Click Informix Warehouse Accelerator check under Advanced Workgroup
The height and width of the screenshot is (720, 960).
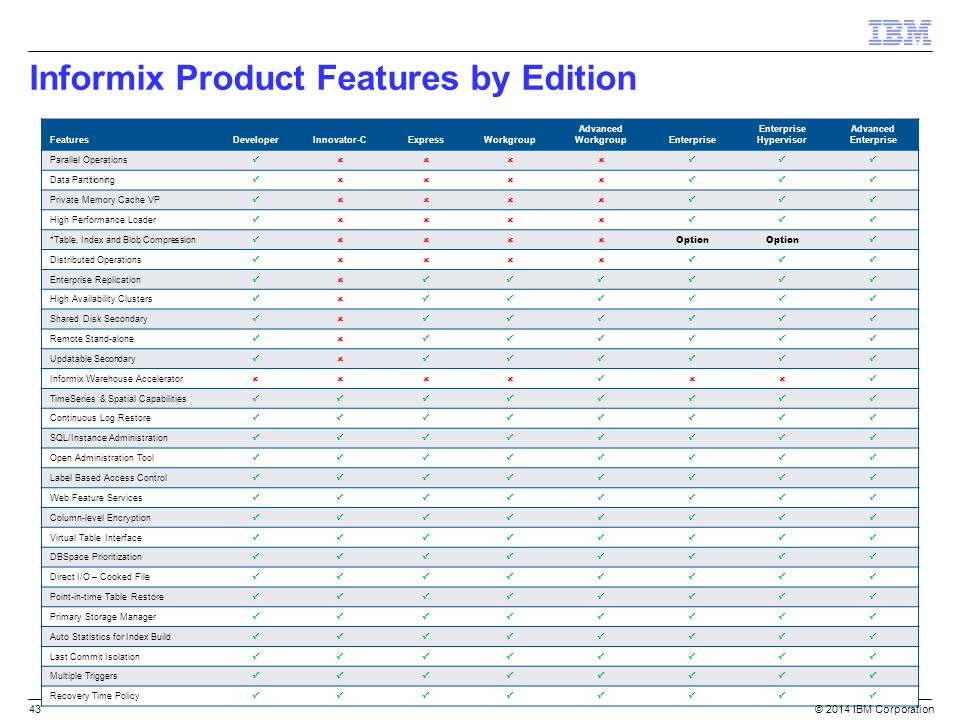coord(601,378)
